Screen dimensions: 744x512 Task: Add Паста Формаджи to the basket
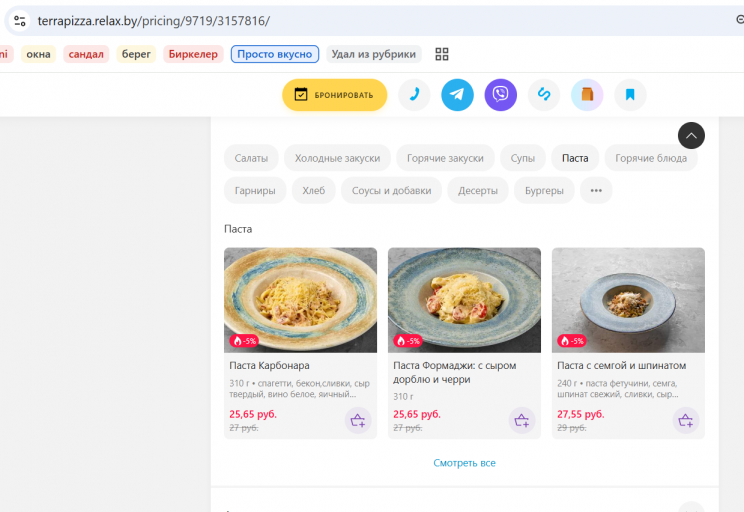click(x=522, y=420)
